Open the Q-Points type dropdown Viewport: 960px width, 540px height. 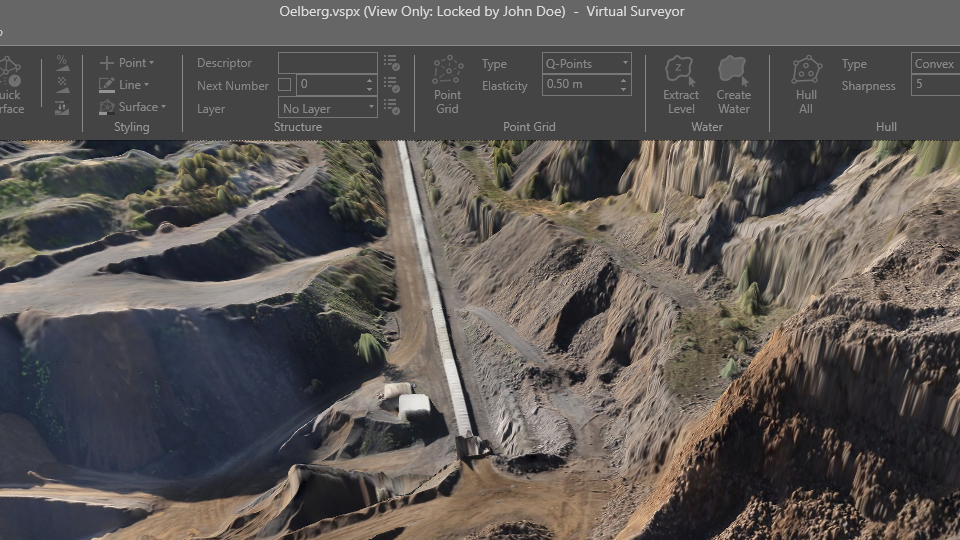click(586, 63)
